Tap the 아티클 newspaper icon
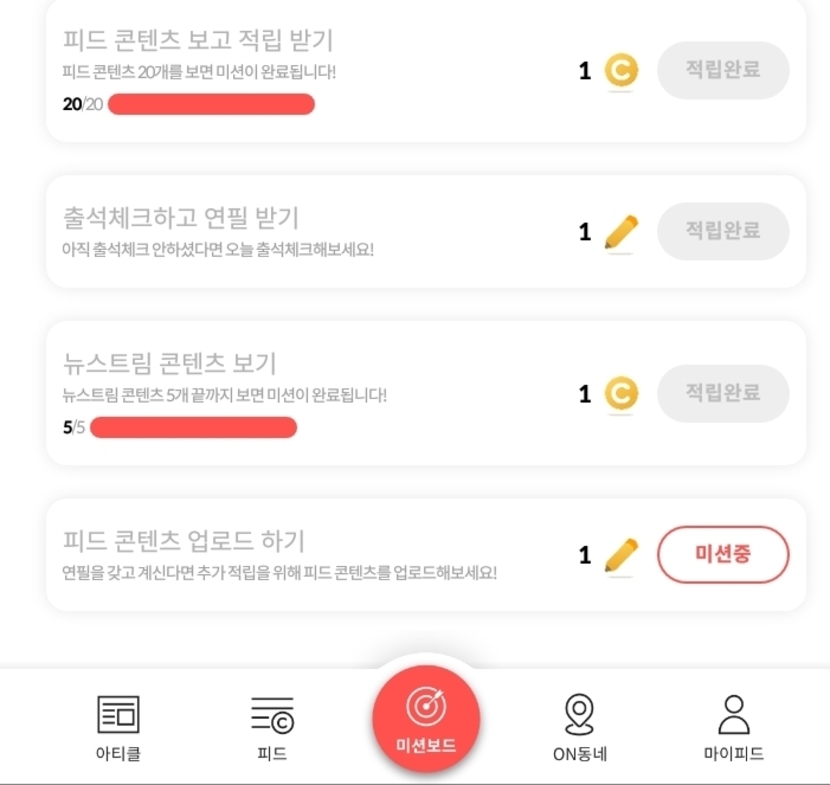Screen dimensions: 830x785 [118, 715]
